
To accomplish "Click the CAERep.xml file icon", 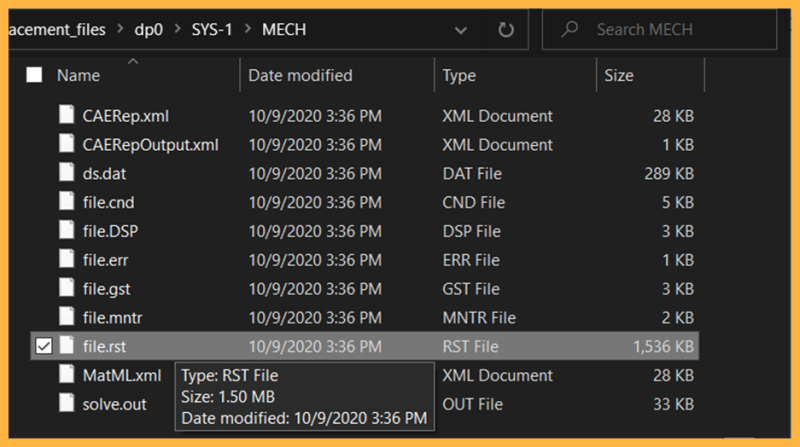I will tap(67, 116).
